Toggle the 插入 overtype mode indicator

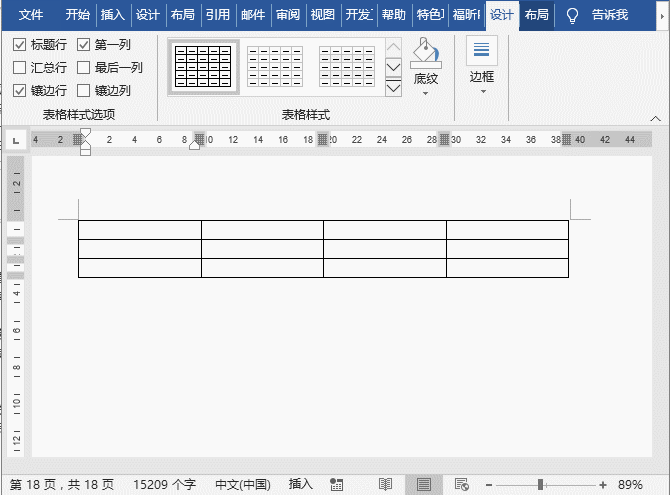click(x=301, y=484)
